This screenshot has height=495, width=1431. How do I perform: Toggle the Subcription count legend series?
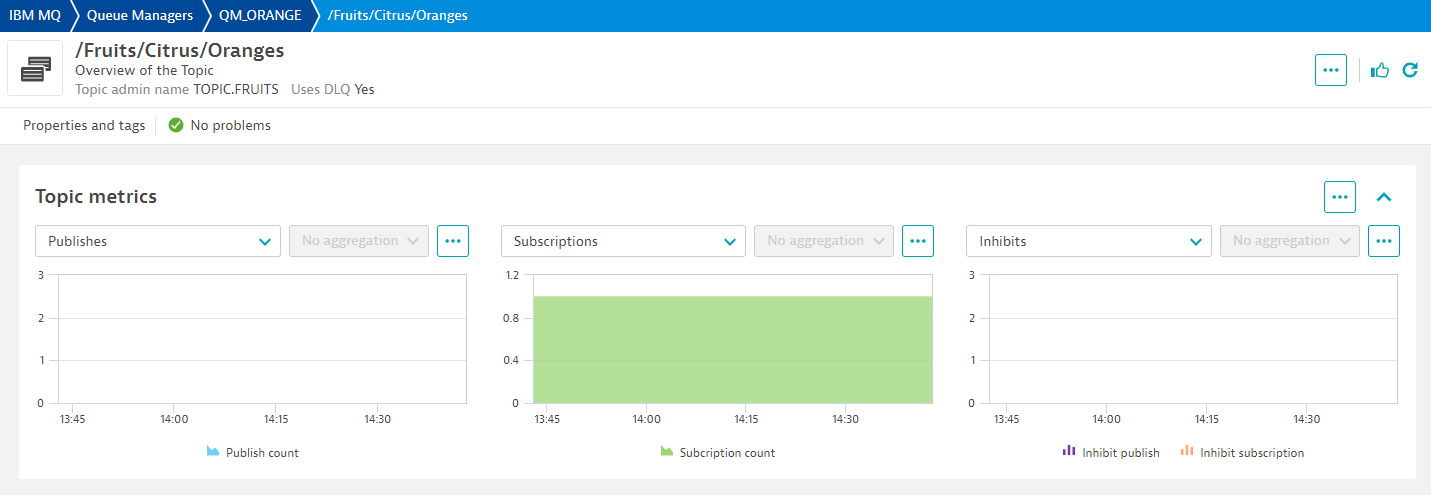pos(718,453)
